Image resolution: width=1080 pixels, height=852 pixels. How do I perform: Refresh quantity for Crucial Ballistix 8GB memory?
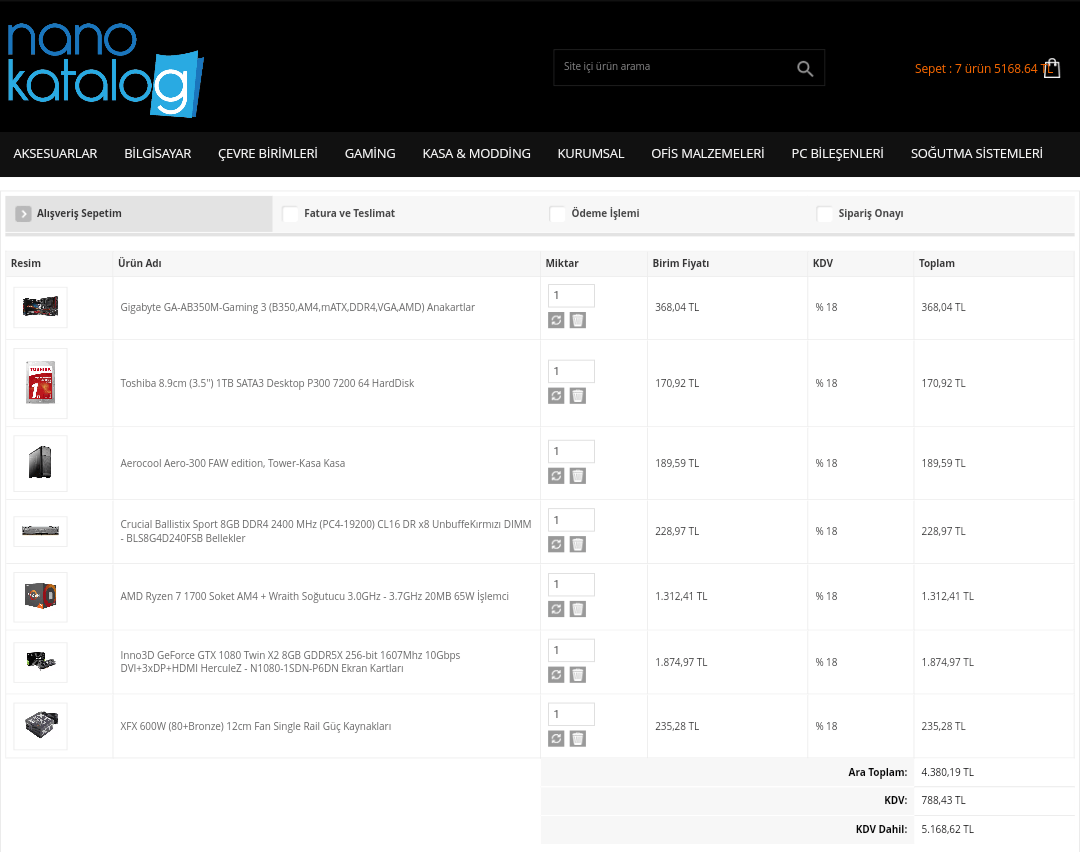556,545
